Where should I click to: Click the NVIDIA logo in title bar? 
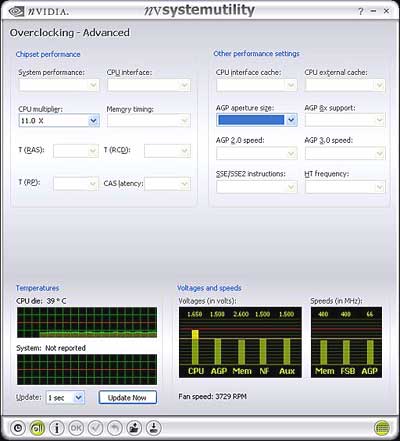click(x=38, y=11)
